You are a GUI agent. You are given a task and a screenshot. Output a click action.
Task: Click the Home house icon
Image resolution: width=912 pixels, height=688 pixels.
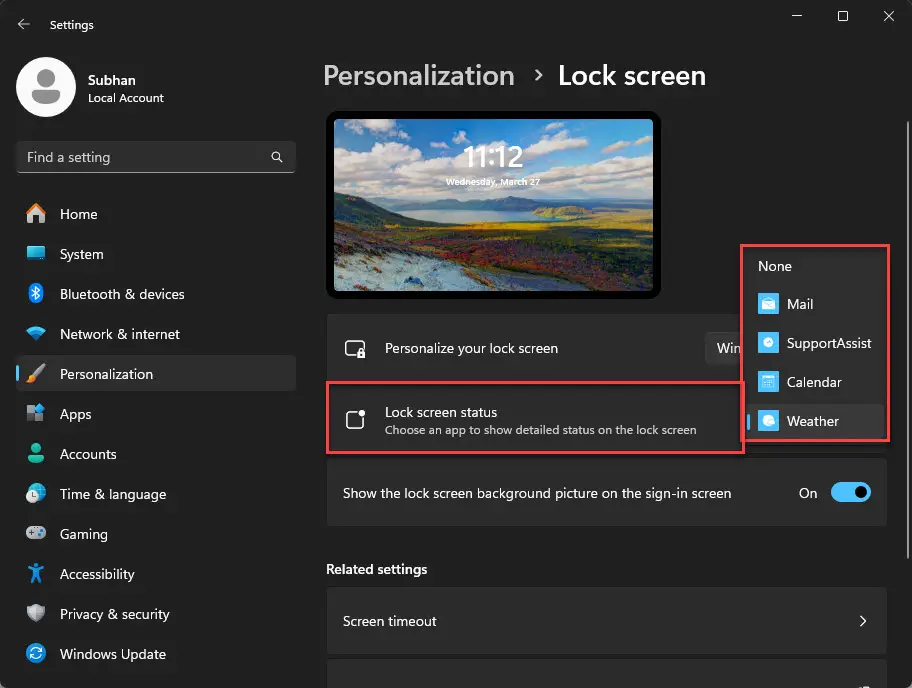(x=36, y=213)
